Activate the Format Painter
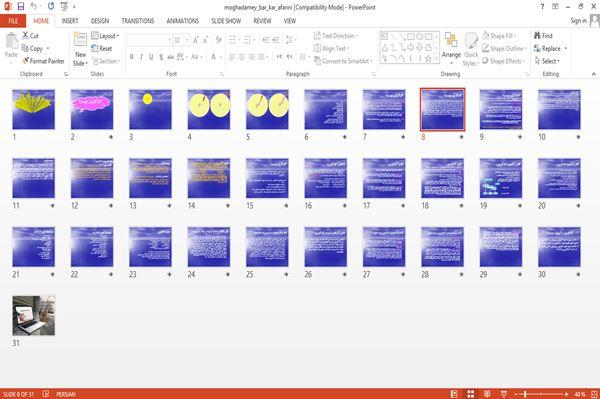 [43, 61]
